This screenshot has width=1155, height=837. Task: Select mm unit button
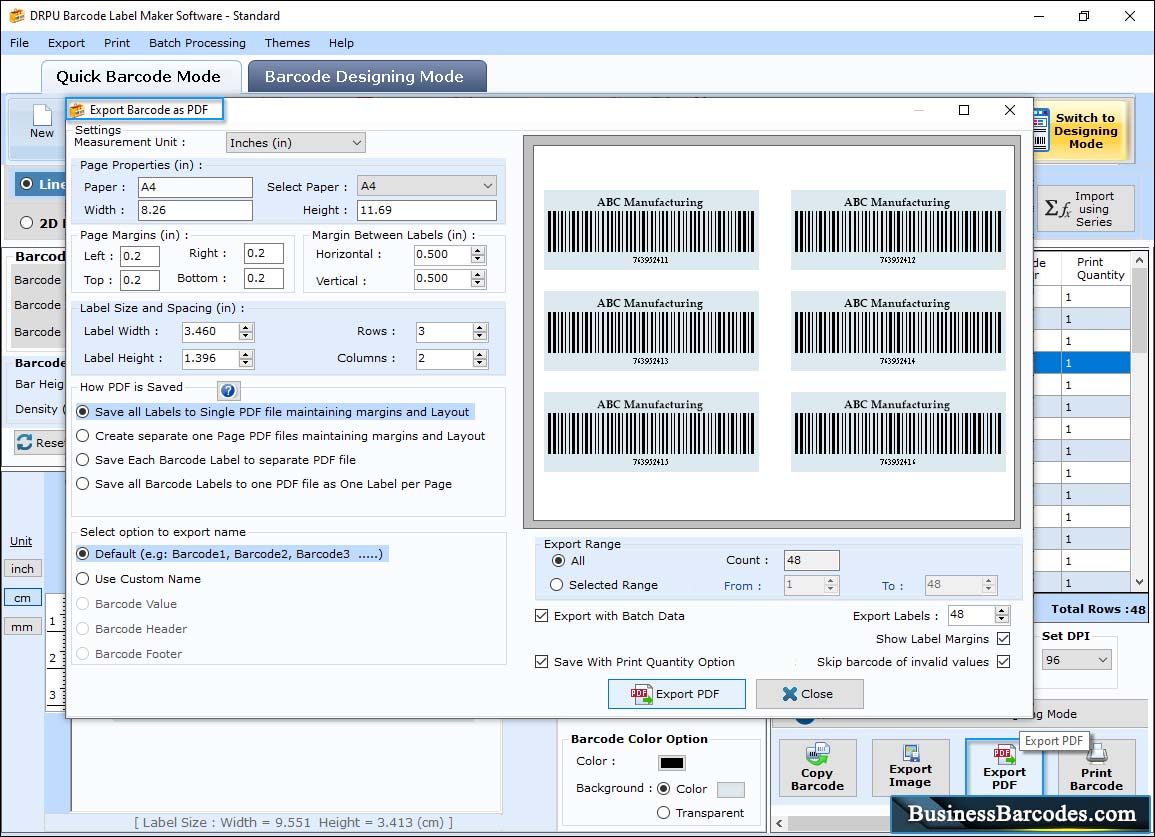(23, 627)
